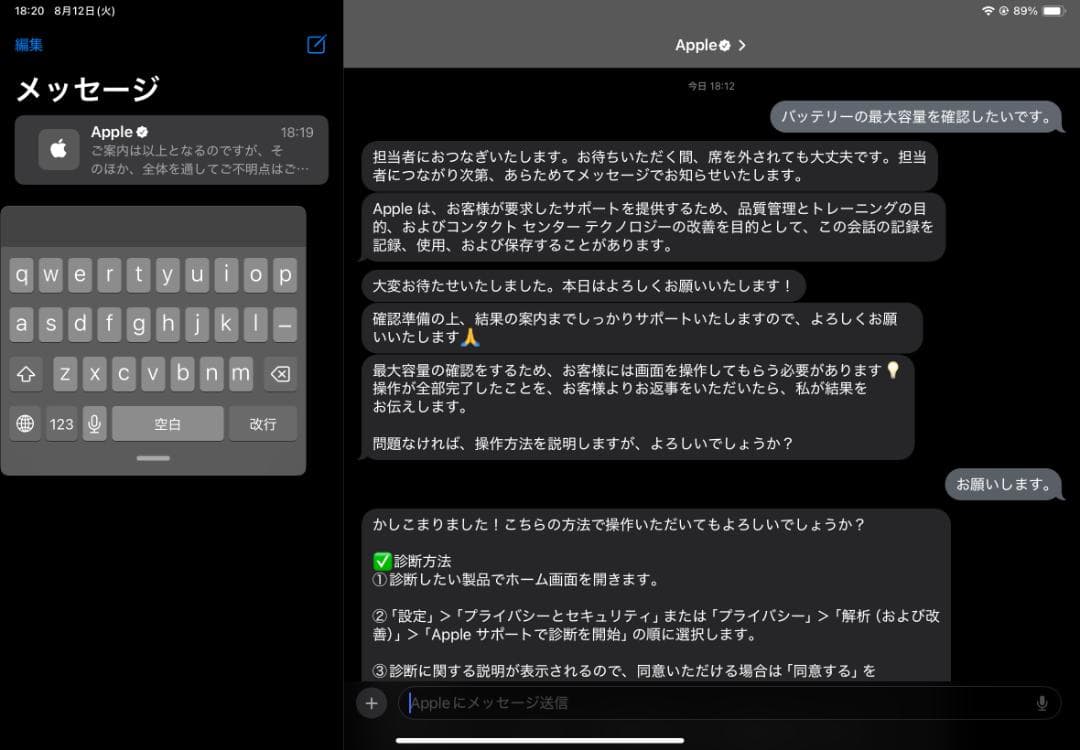
Task: Select the Apple conversation from the sidebar
Action: (170, 150)
